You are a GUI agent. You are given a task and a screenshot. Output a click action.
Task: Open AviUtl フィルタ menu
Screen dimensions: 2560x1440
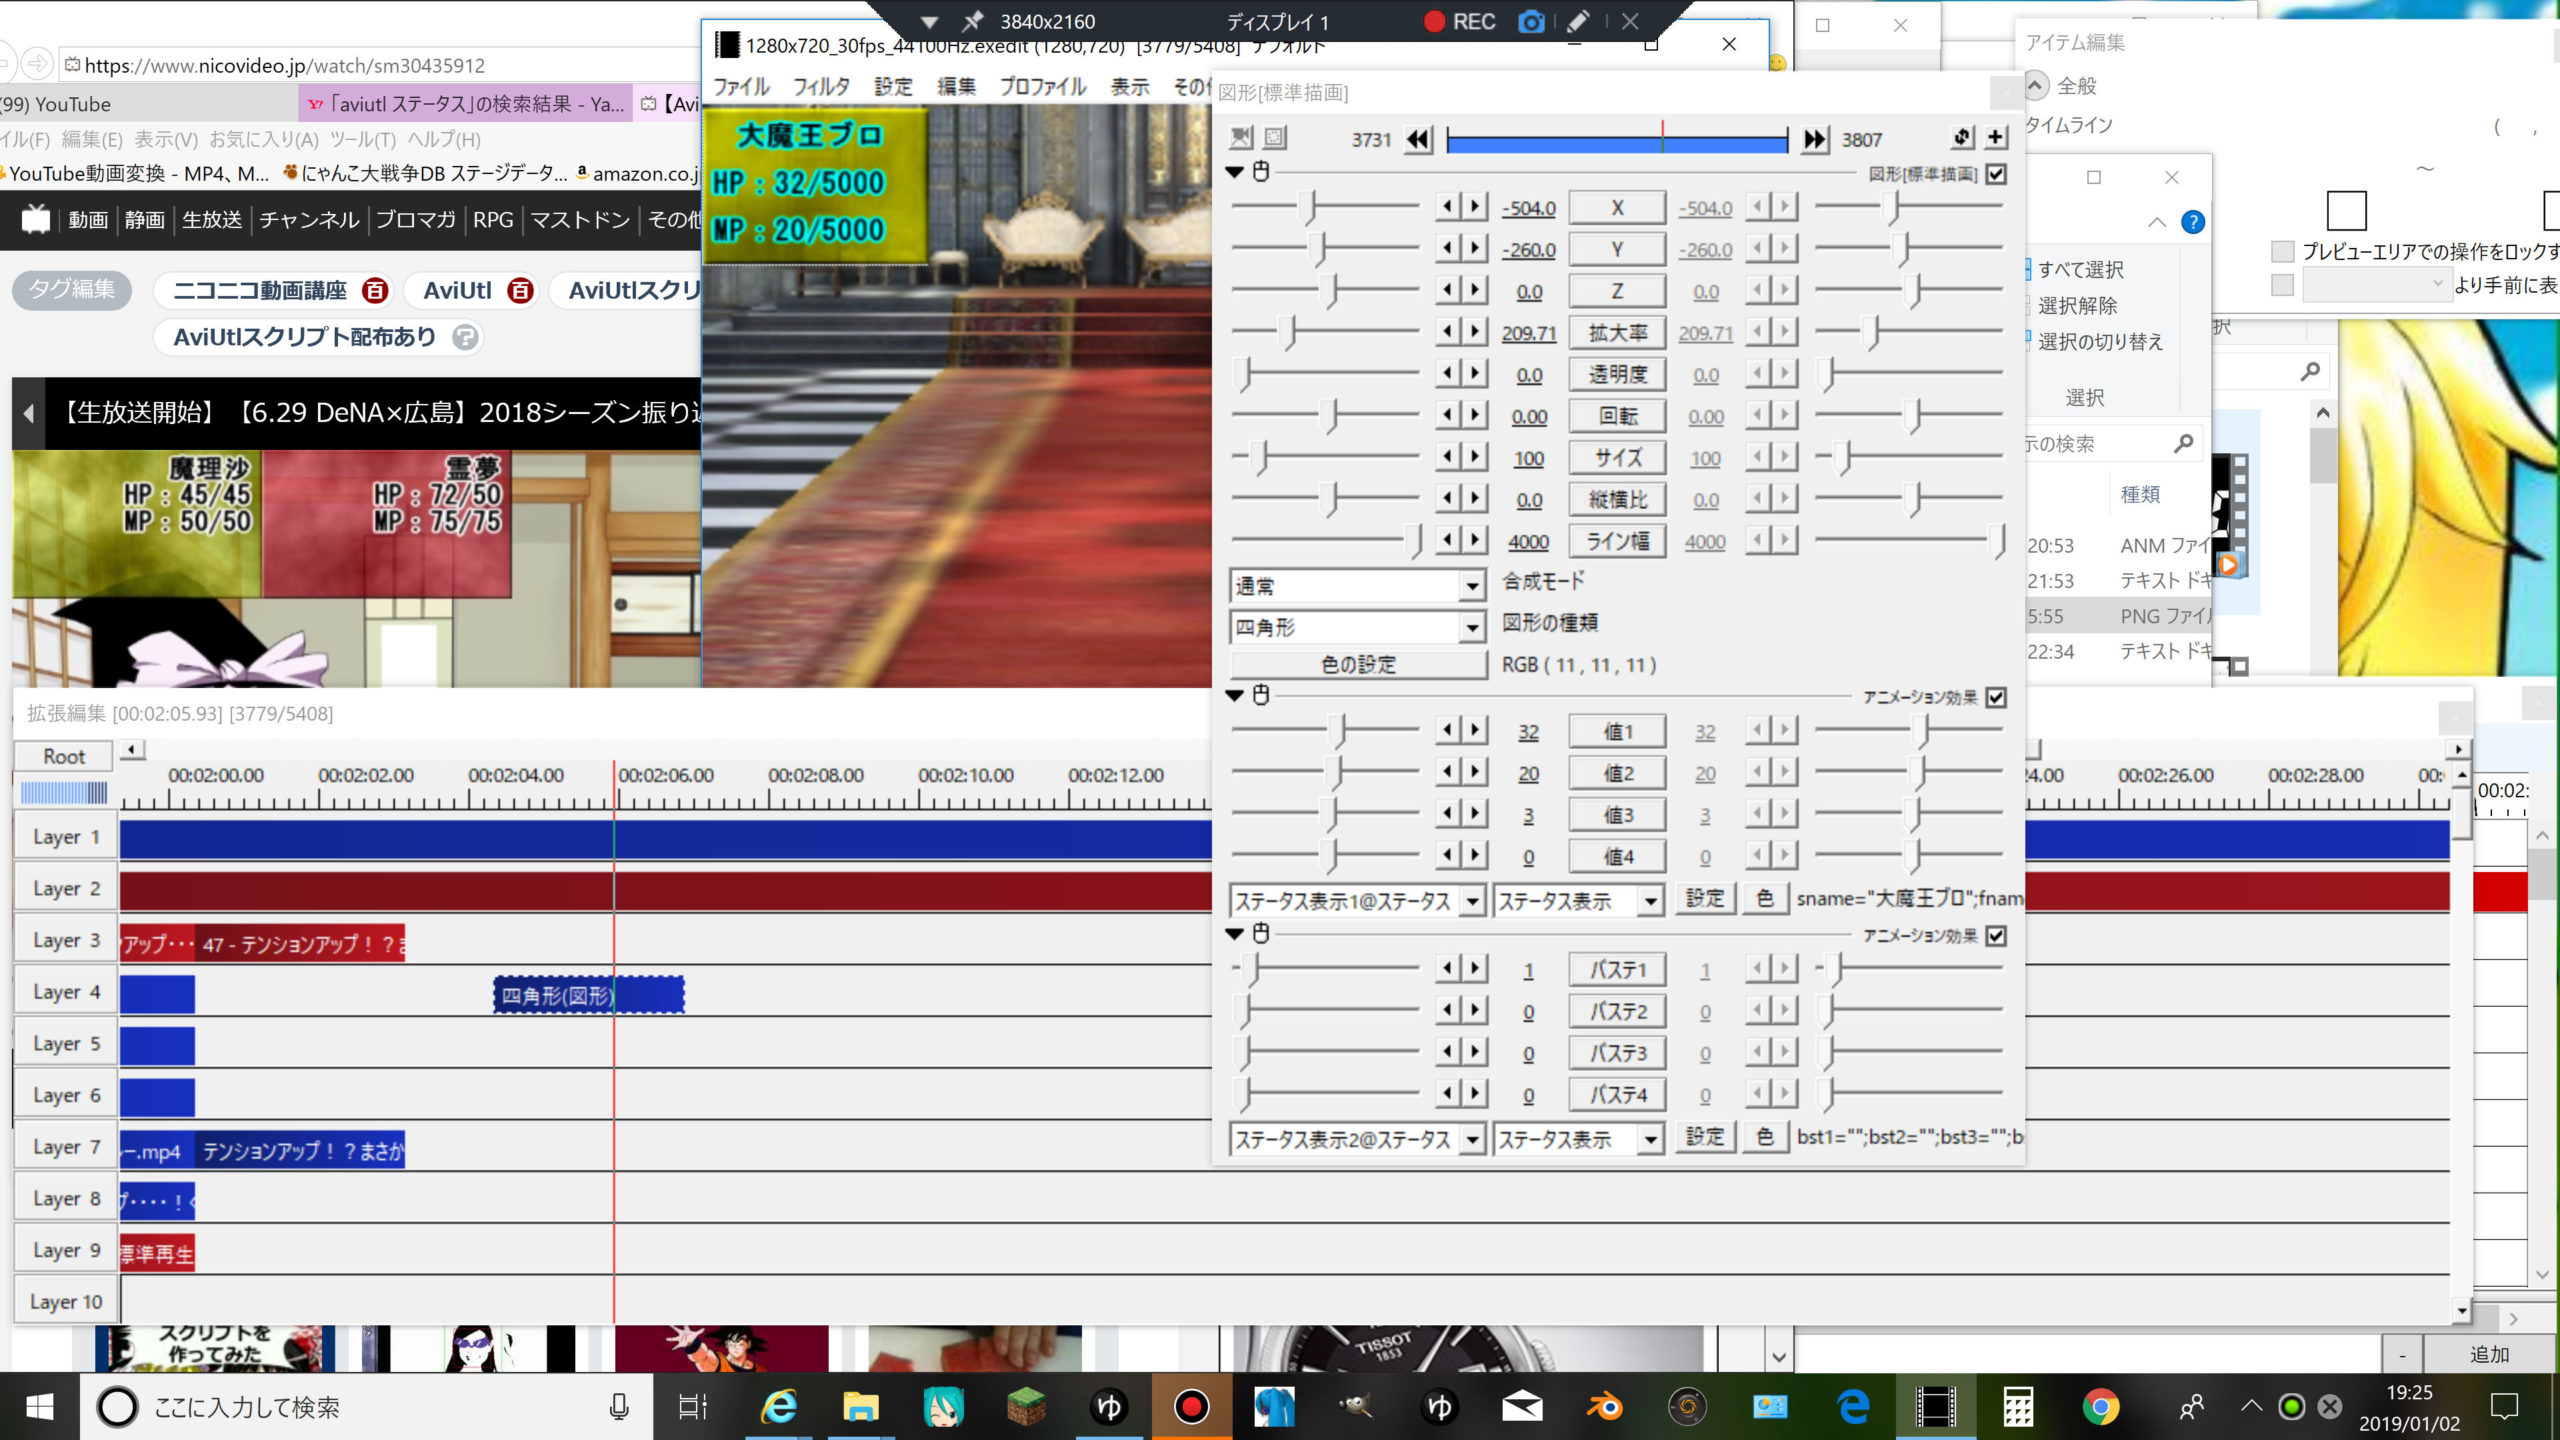point(821,87)
